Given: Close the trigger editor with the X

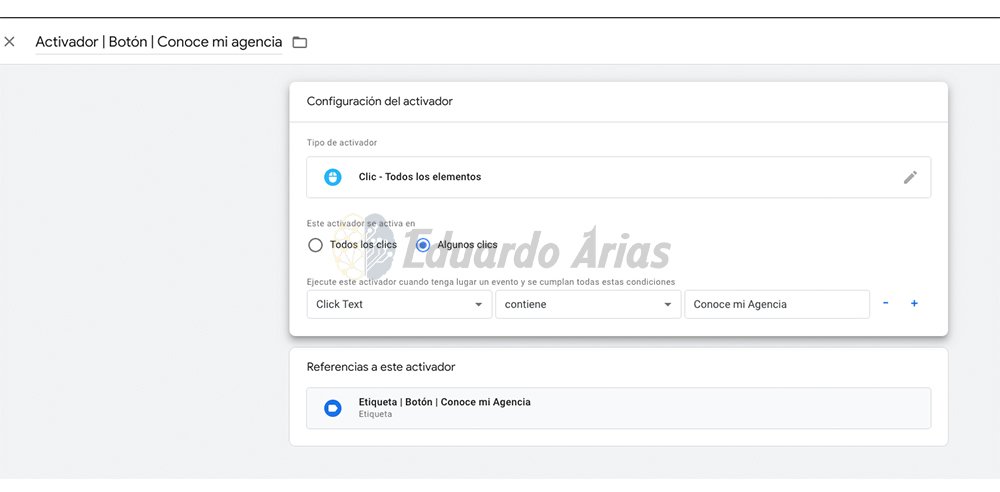Looking at the screenshot, I should (10, 42).
